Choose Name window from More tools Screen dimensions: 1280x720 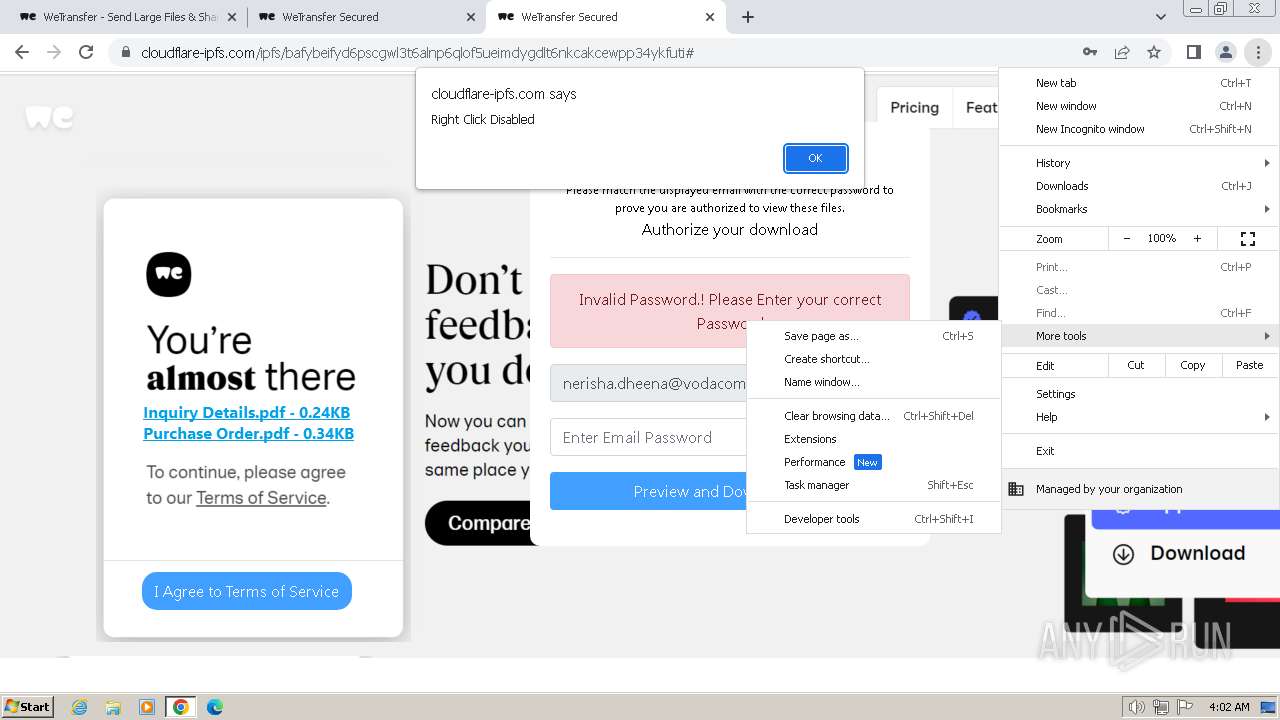tap(874, 382)
